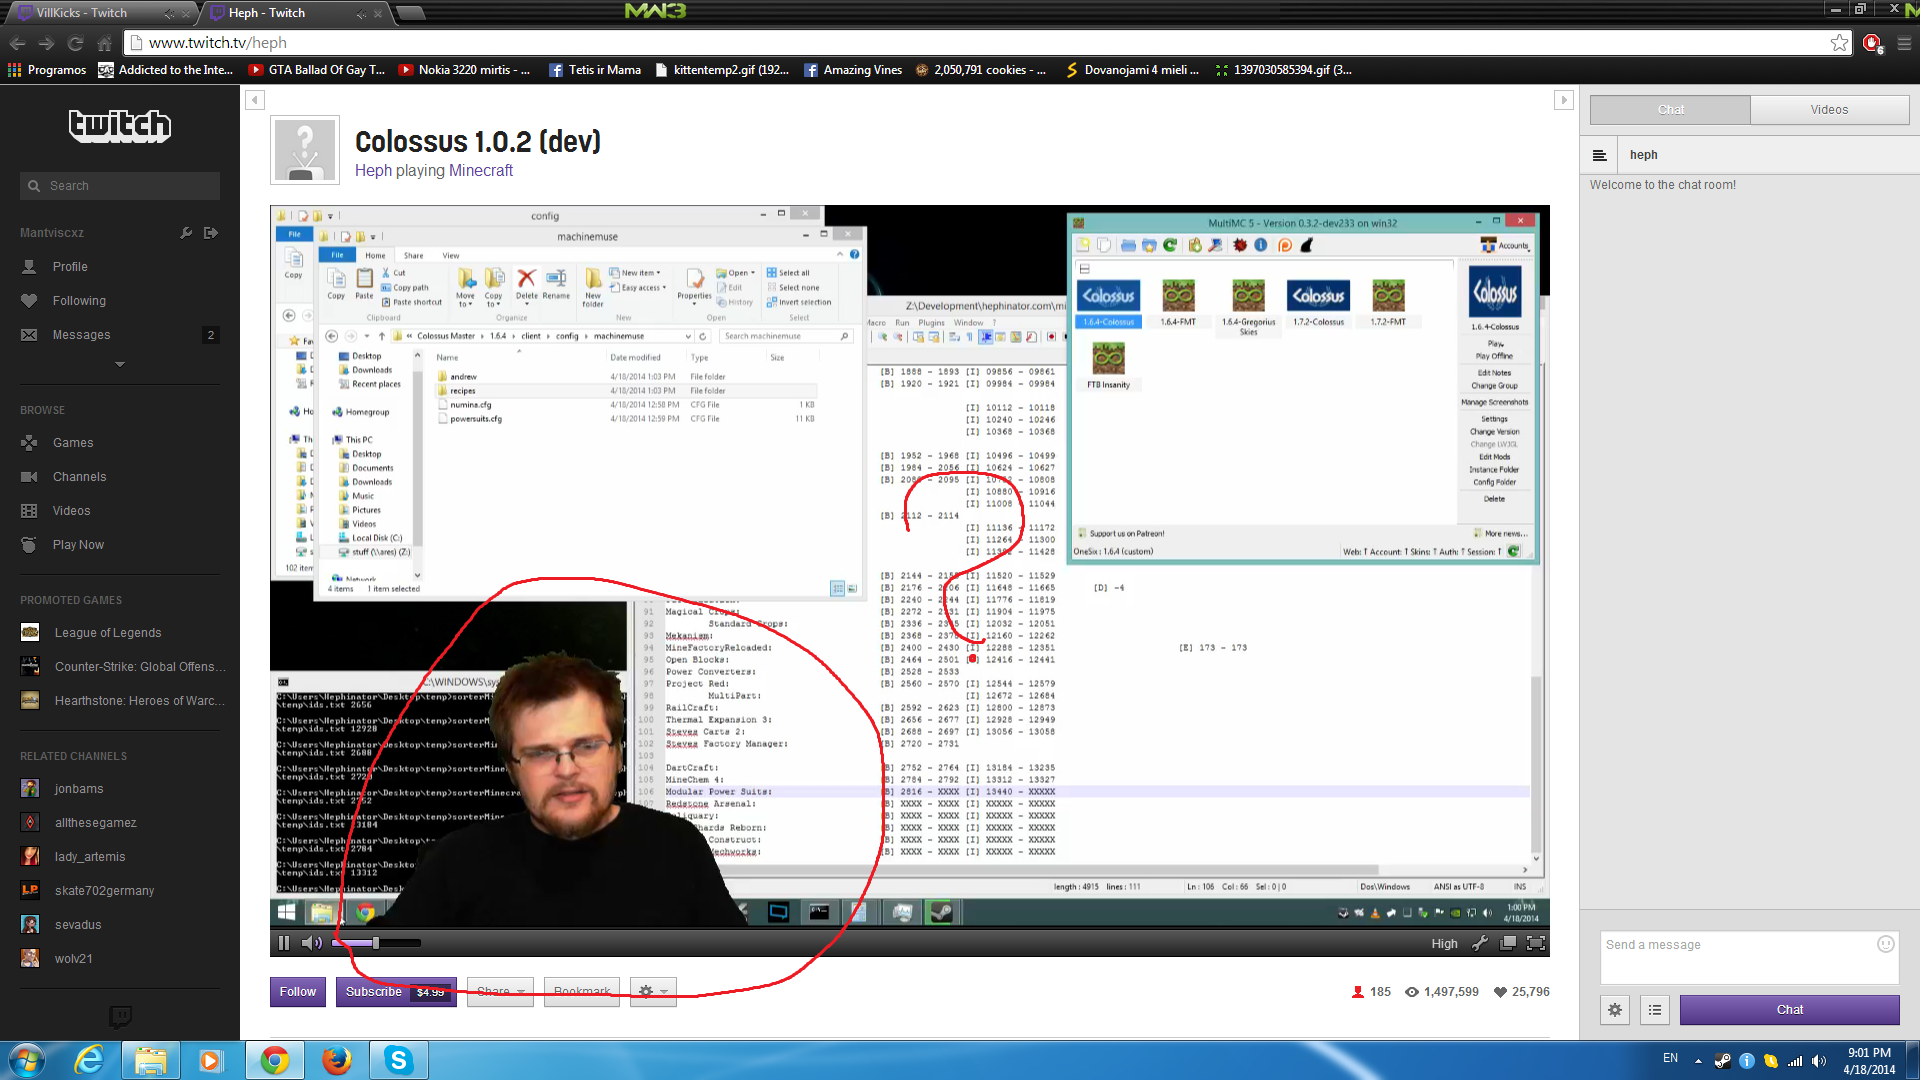The width and height of the screenshot is (1920, 1080).
Task: Switch to the Videos tab
Action: tap(1829, 110)
